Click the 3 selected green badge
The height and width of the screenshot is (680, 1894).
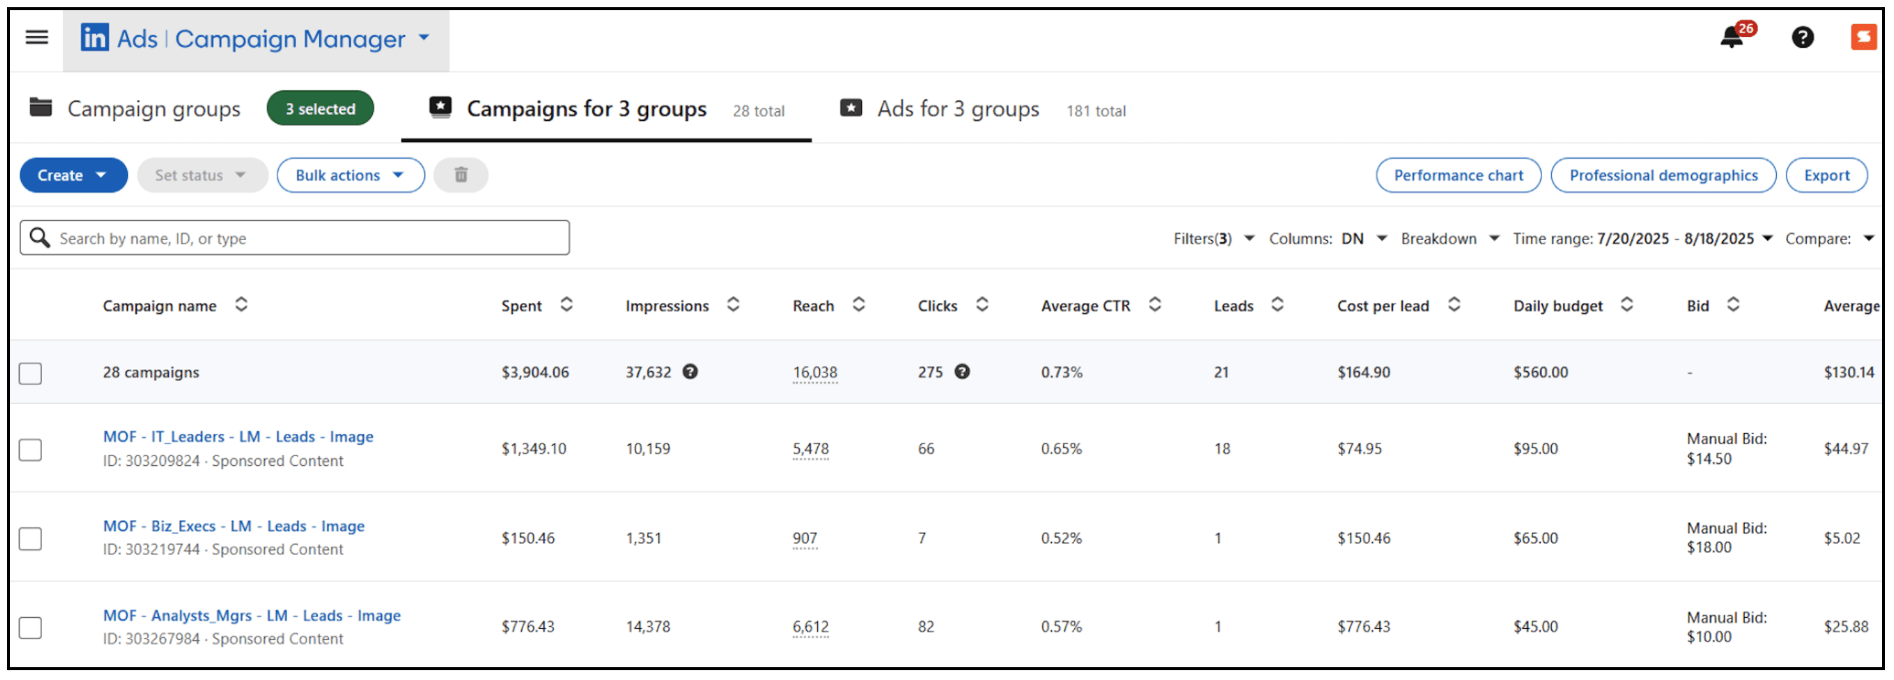320,108
